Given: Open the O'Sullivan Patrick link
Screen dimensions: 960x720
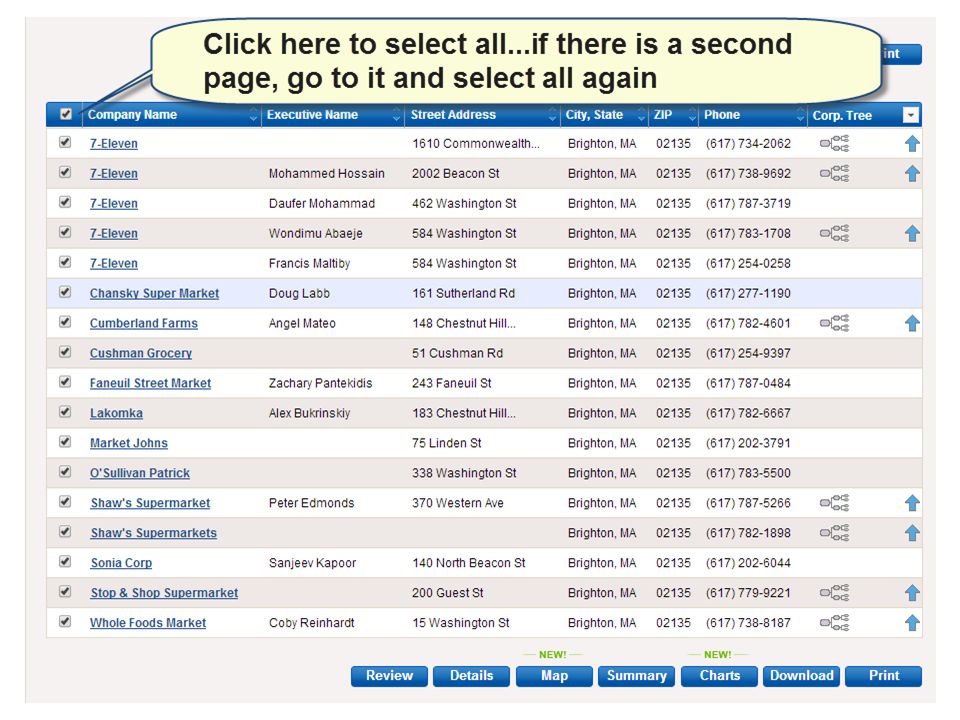Looking at the screenshot, I should (x=140, y=473).
